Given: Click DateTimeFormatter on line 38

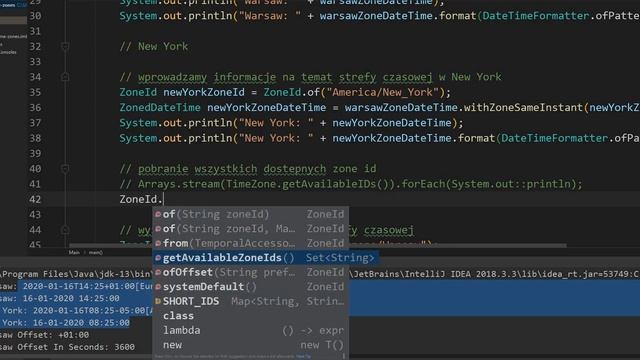Looking at the screenshot, I should 555,138.
